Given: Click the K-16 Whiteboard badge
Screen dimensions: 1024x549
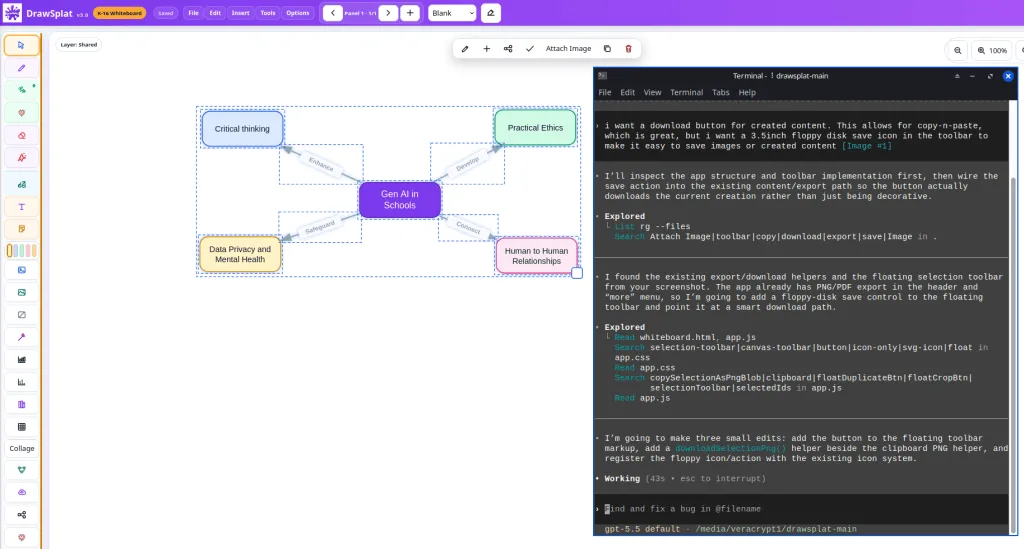Looking at the screenshot, I should (x=120, y=13).
